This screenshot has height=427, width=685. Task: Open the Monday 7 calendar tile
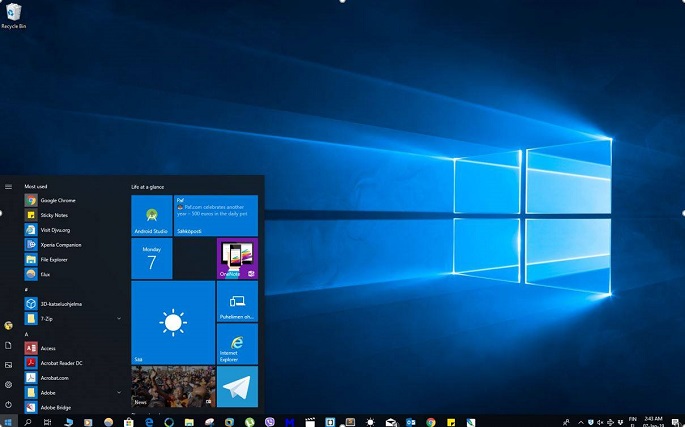pos(151,258)
